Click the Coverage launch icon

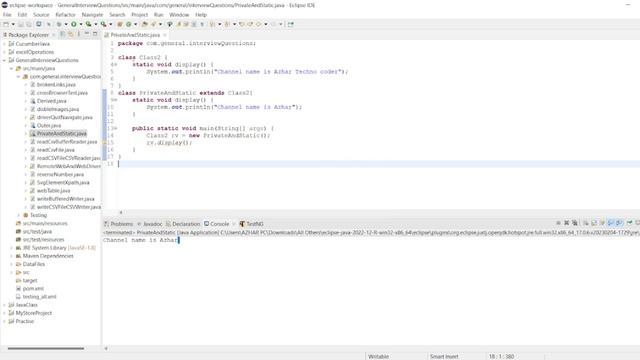tap(89, 24)
